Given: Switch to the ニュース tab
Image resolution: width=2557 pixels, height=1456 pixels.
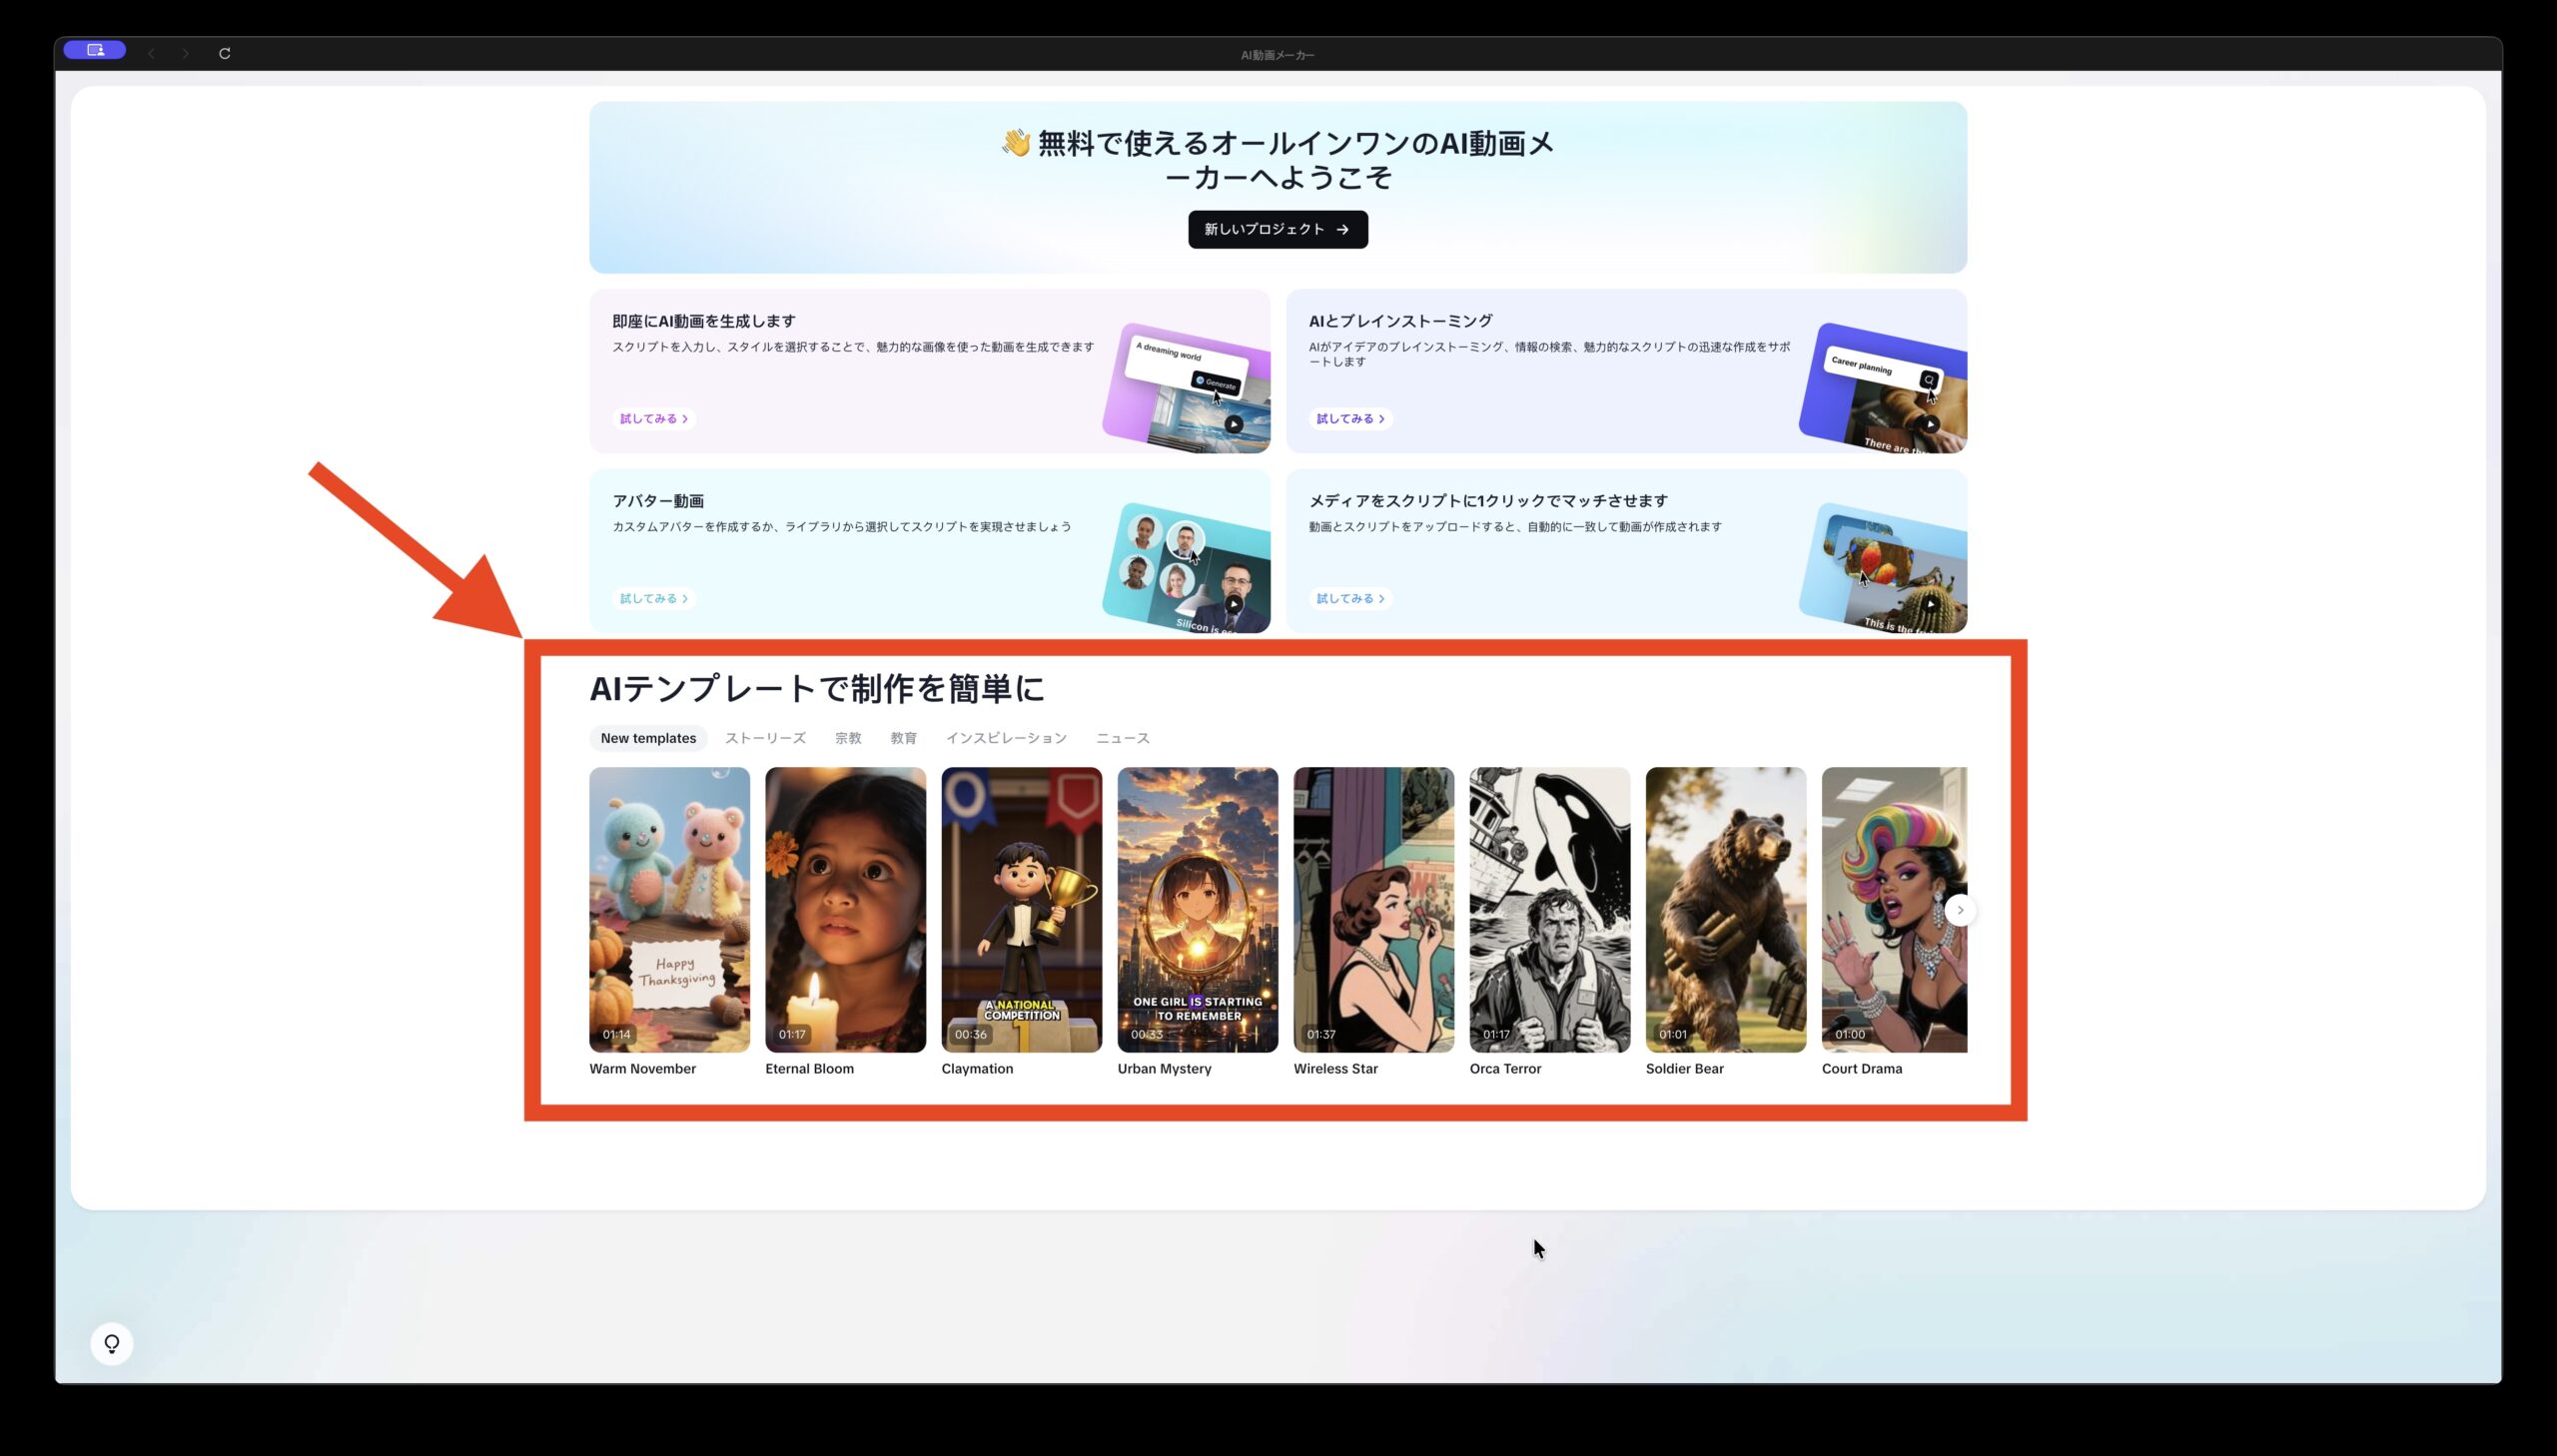Looking at the screenshot, I should [1122, 738].
